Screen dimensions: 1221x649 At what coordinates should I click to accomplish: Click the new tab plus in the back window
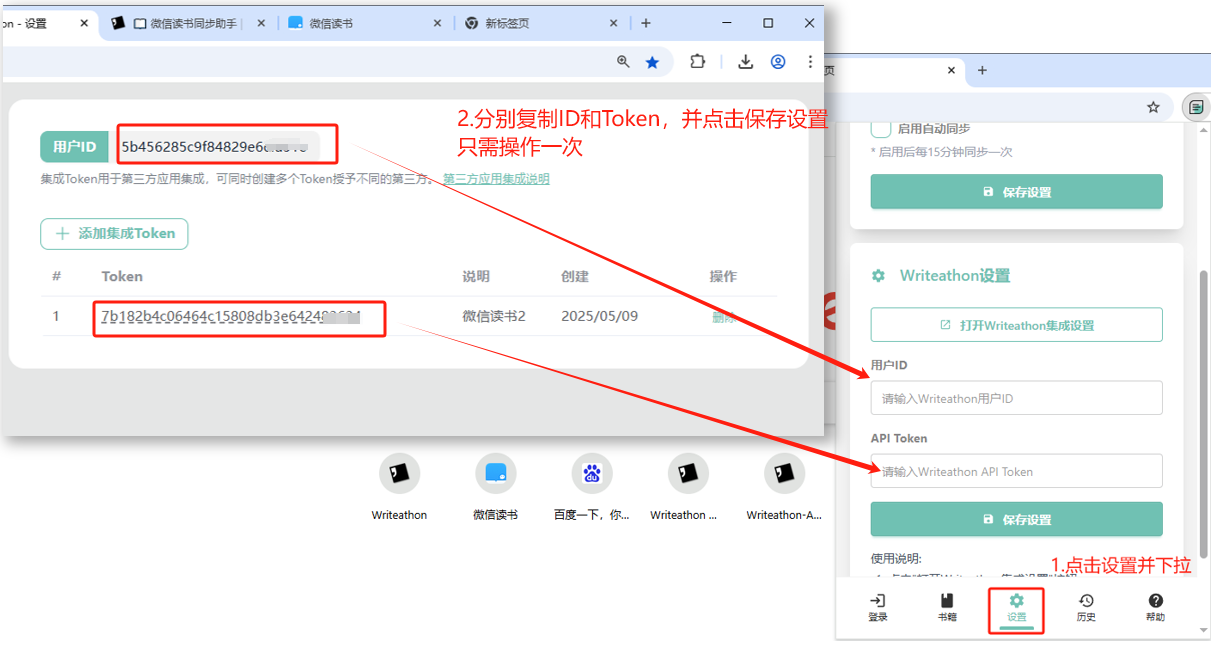[982, 70]
